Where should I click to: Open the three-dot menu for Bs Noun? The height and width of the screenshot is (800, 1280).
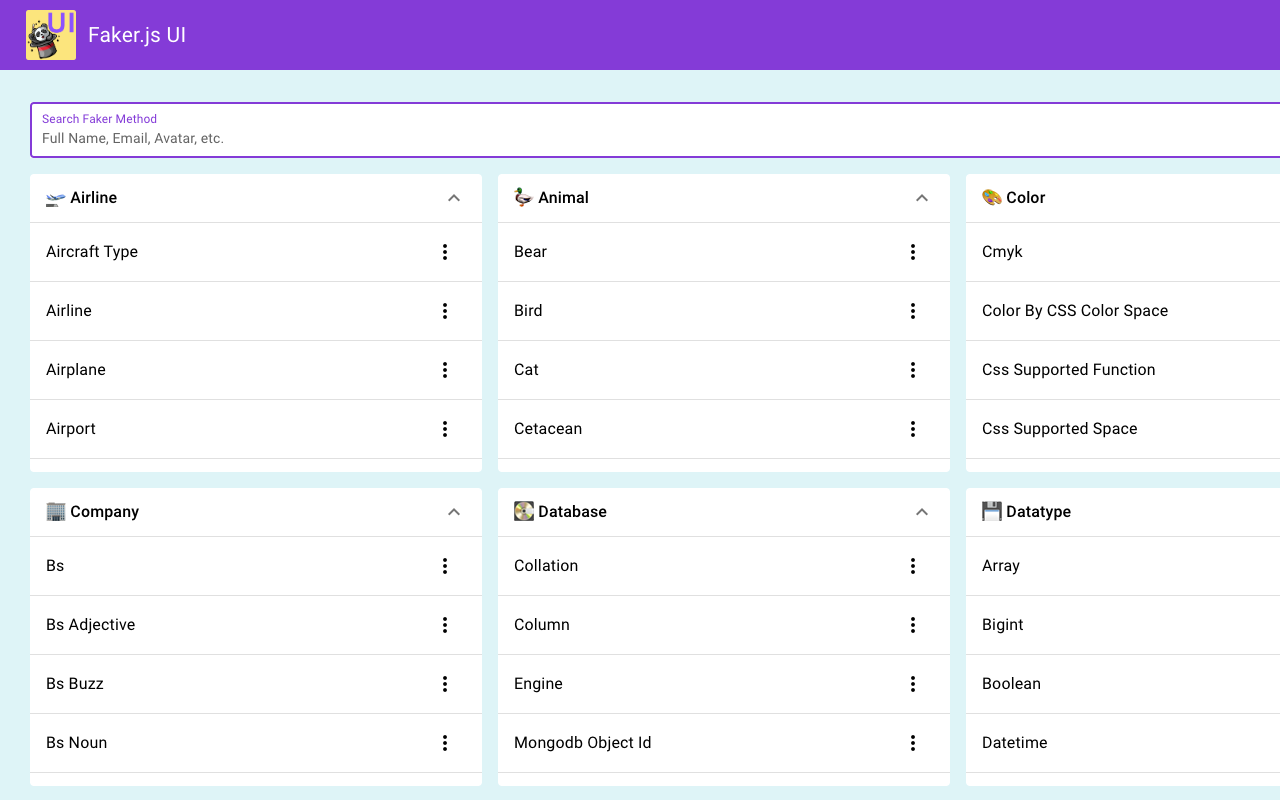(445, 743)
